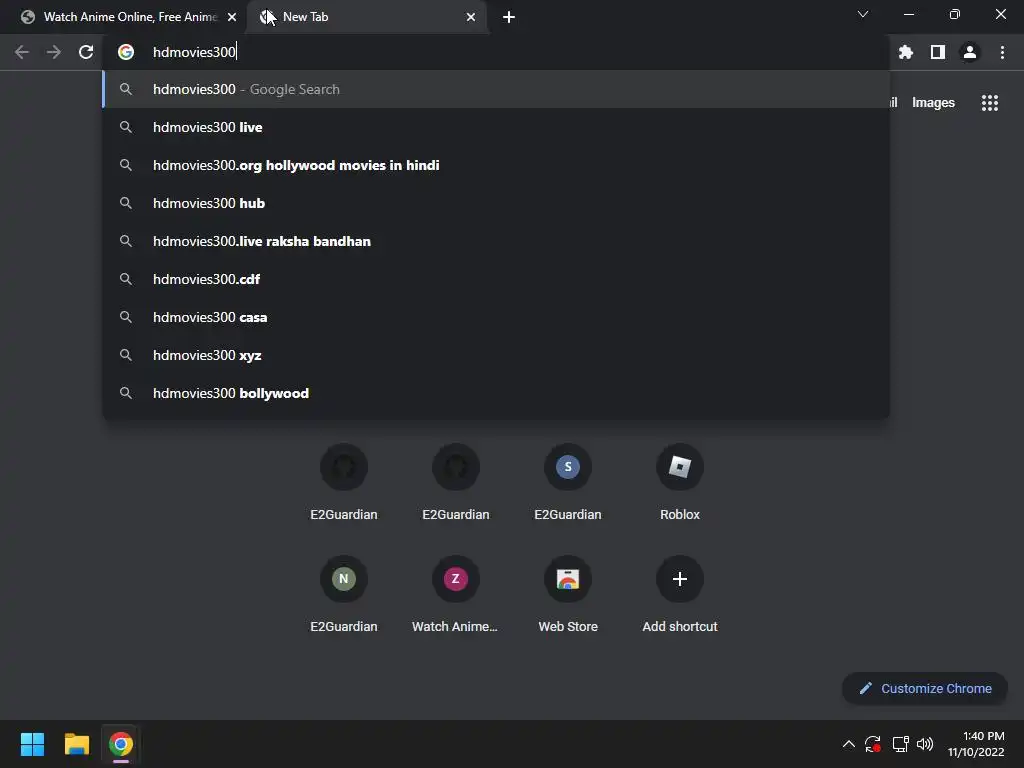Open the Windows Start menu
Screen dimensions: 1024x768
click(32, 744)
